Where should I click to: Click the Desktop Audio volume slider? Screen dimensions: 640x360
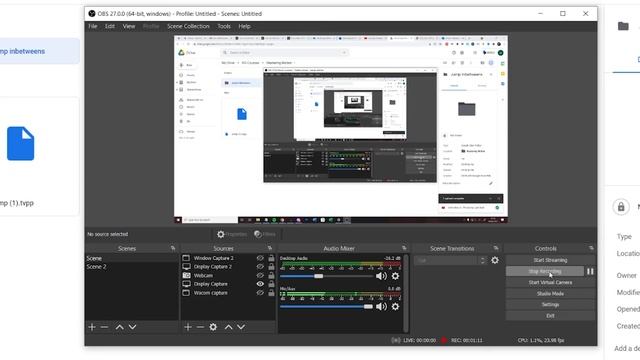point(326,276)
